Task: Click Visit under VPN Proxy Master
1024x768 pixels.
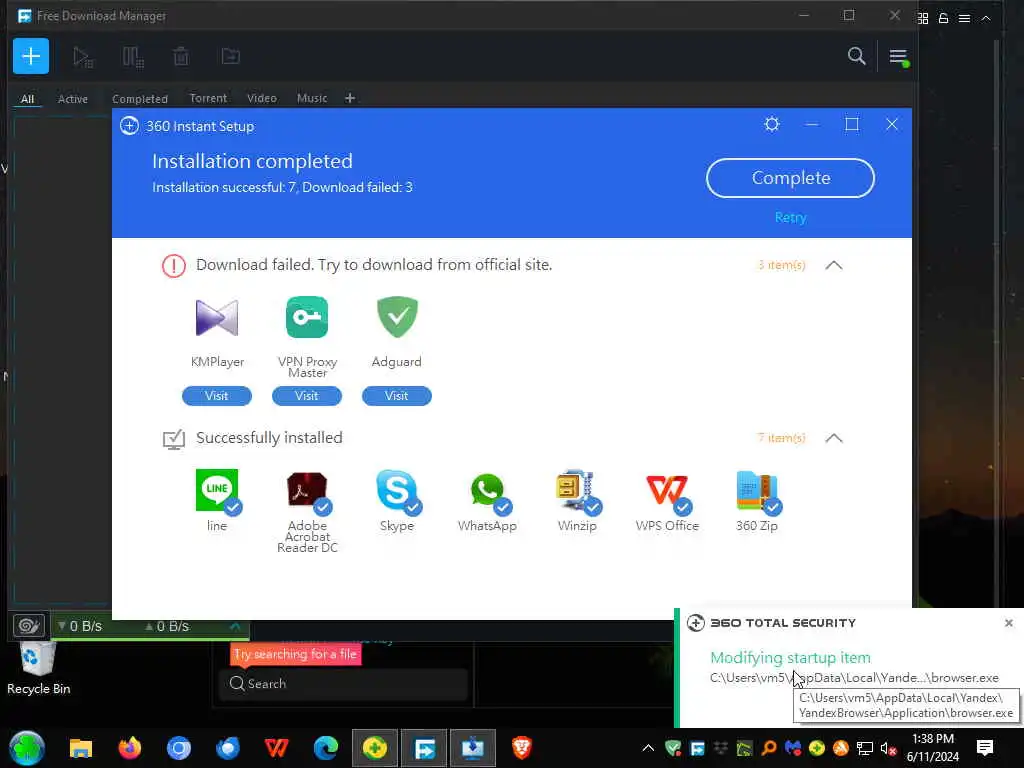Action: 307,396
